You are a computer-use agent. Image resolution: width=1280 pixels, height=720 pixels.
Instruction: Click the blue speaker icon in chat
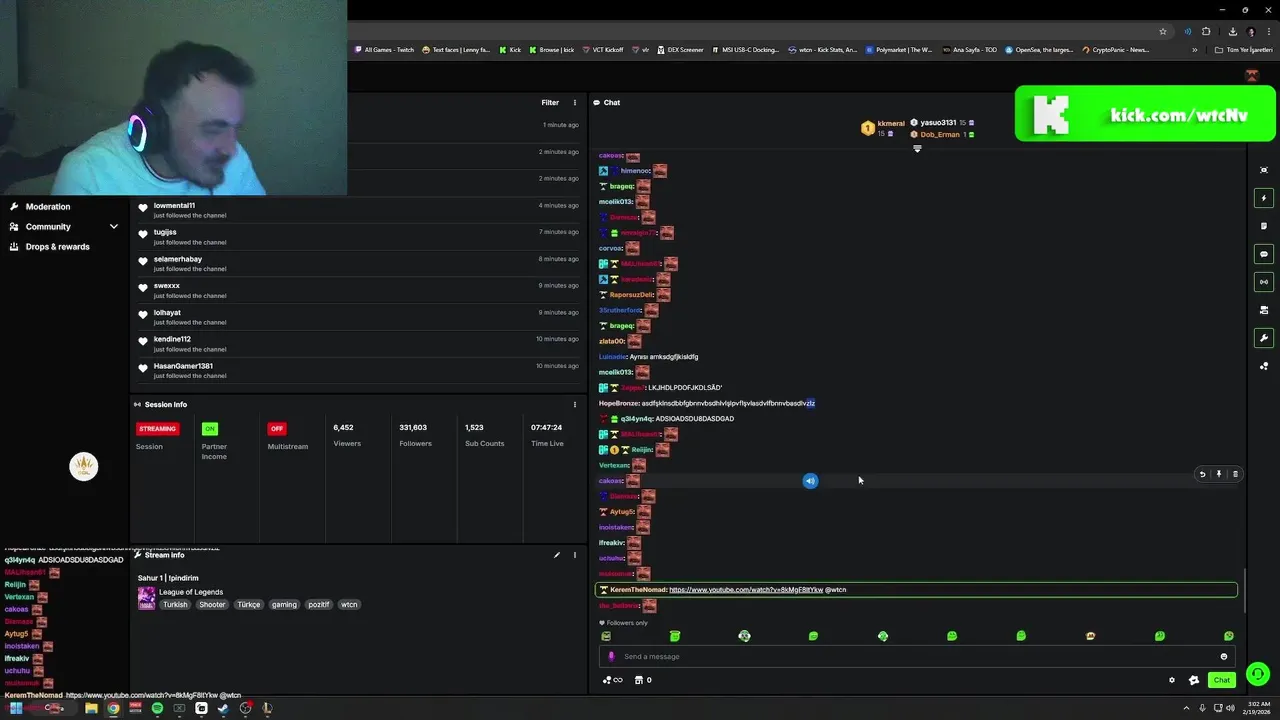point(810,481)
